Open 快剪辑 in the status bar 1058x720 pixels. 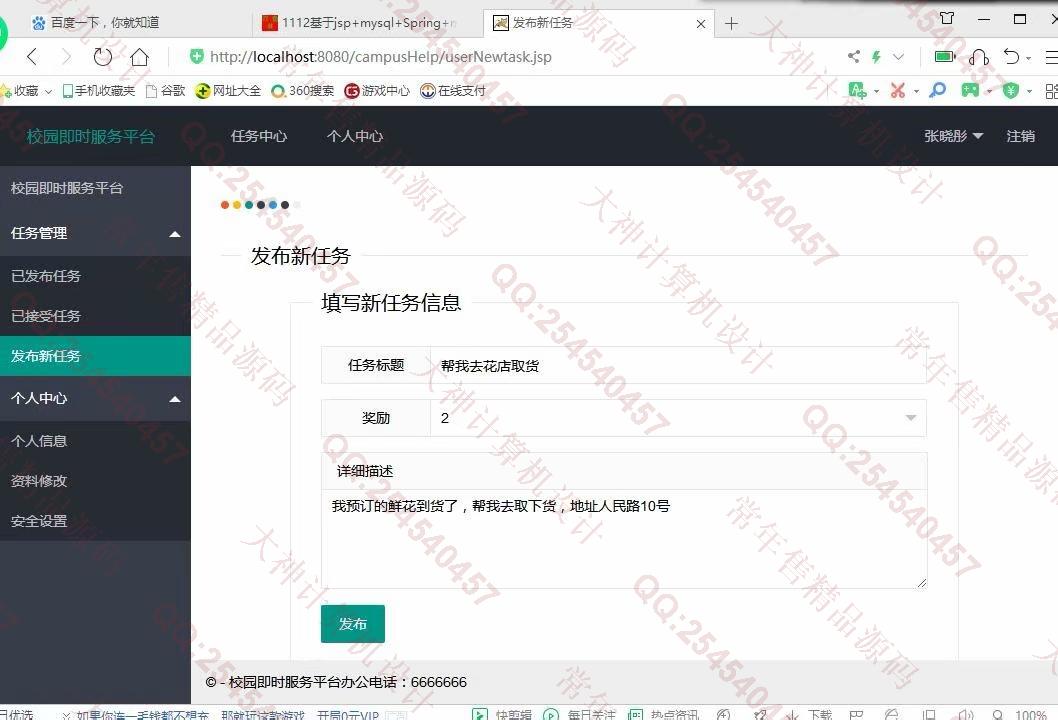[x=502, y=715]
